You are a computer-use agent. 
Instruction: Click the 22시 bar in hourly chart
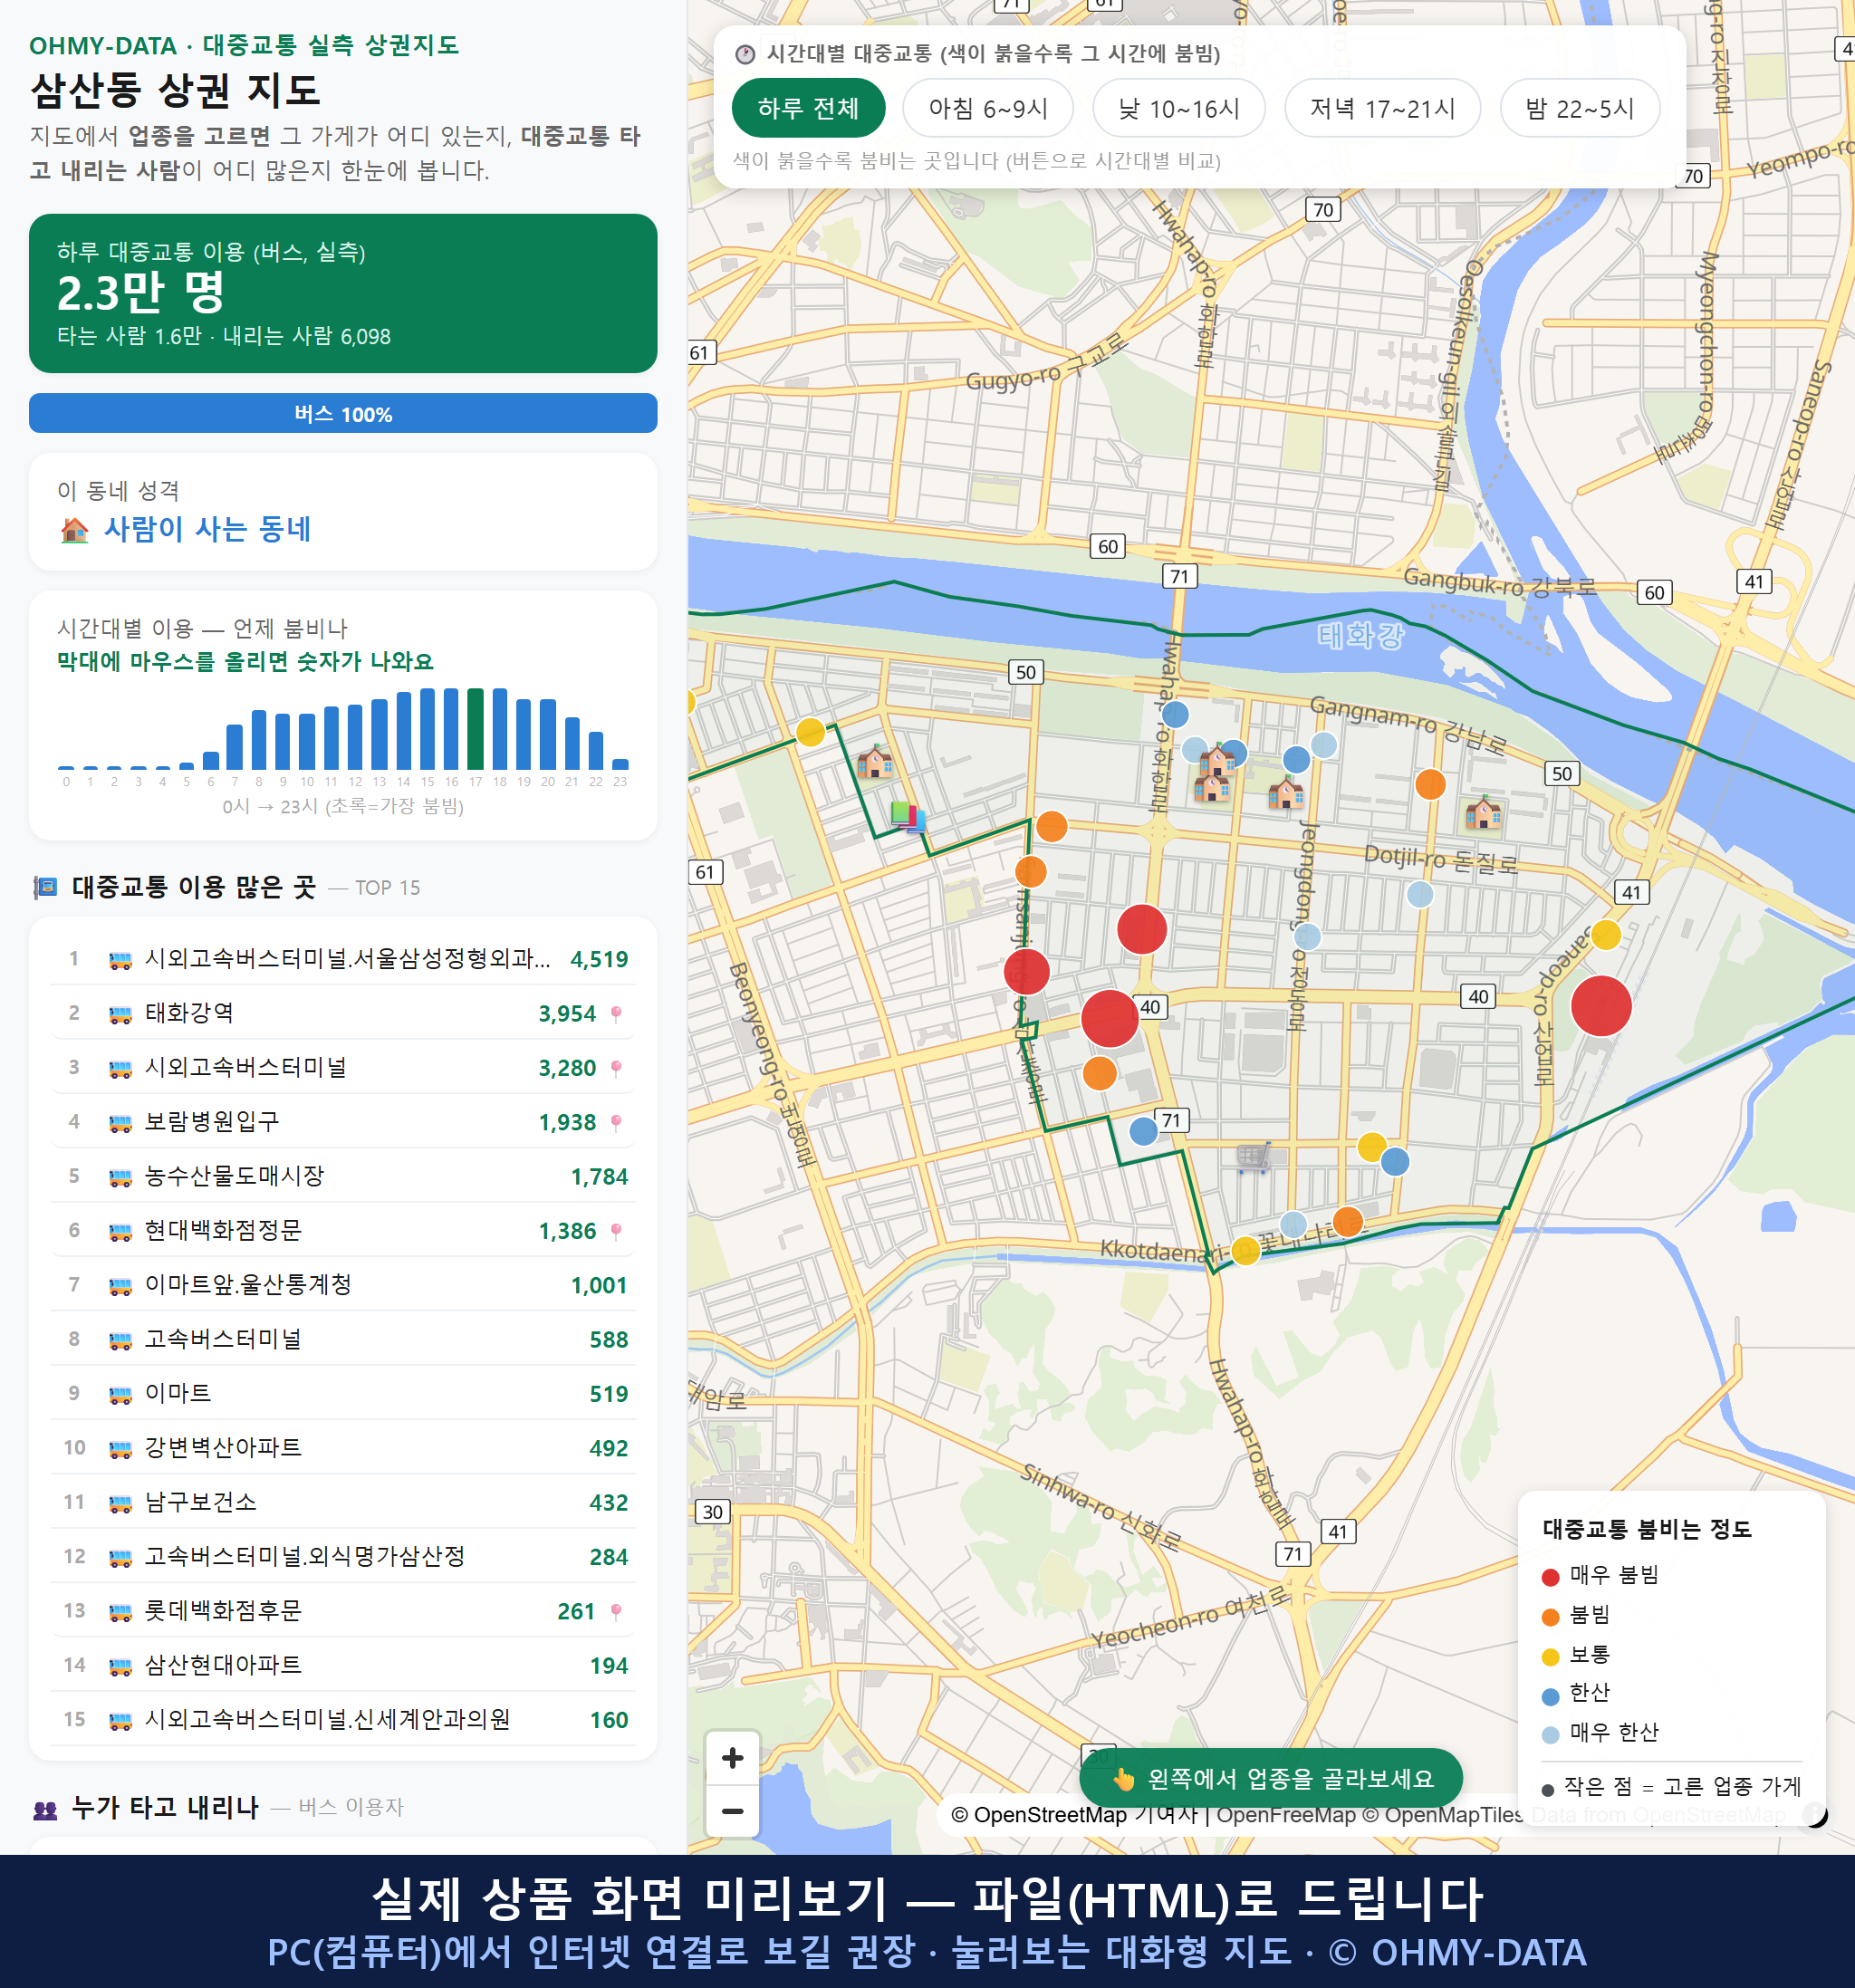tap(596, 751)
